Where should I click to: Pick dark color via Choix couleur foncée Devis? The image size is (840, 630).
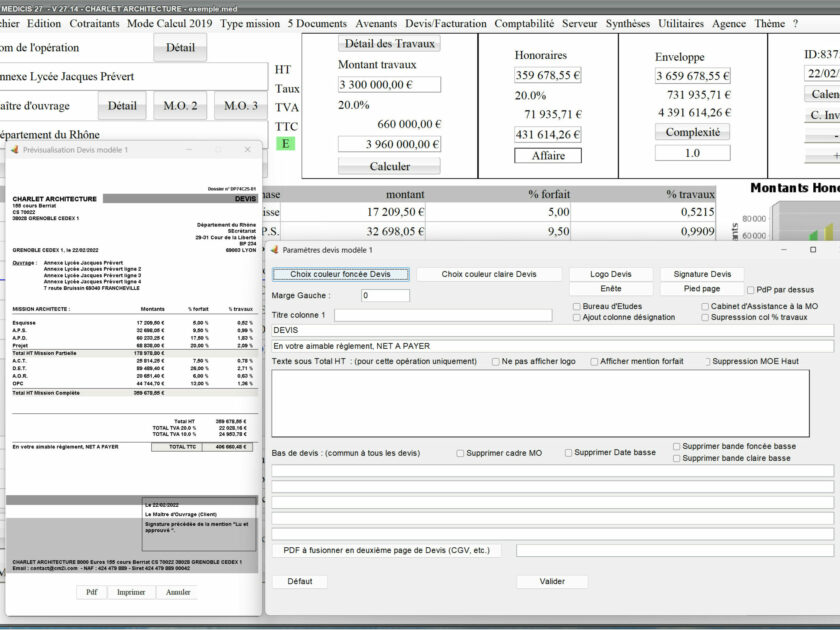click(x=340, y=274)
